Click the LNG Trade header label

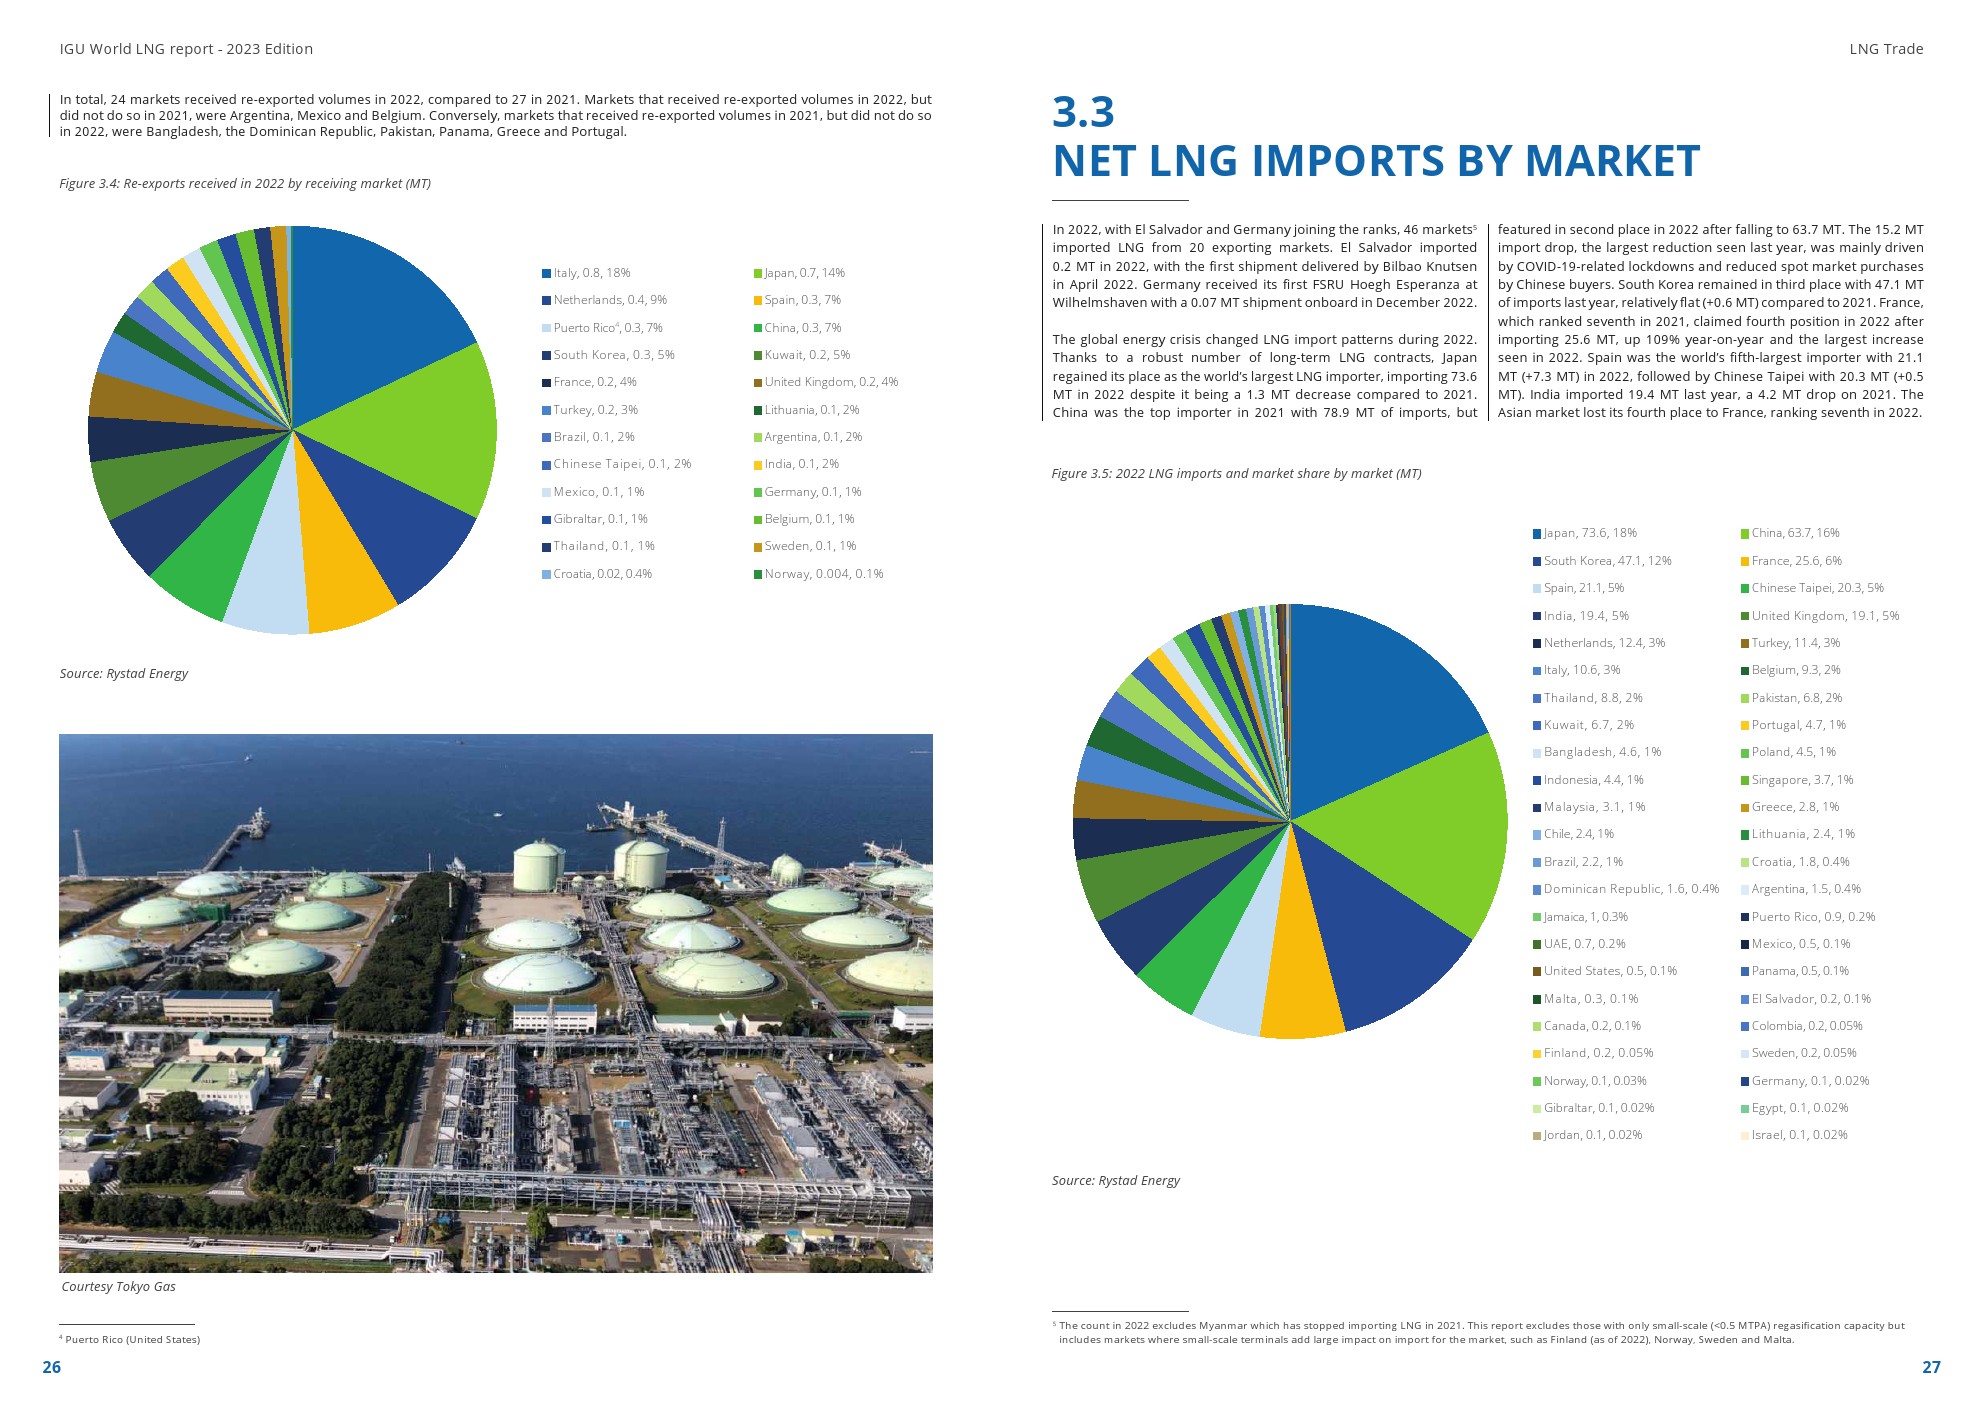pyautogui.click(x=1885, y=49)
